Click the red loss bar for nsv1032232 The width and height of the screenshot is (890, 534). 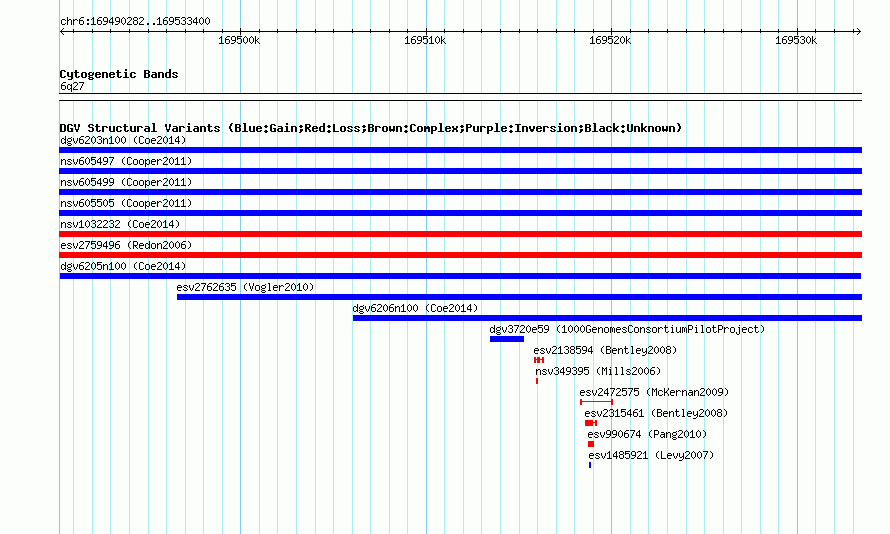(460, 234)
